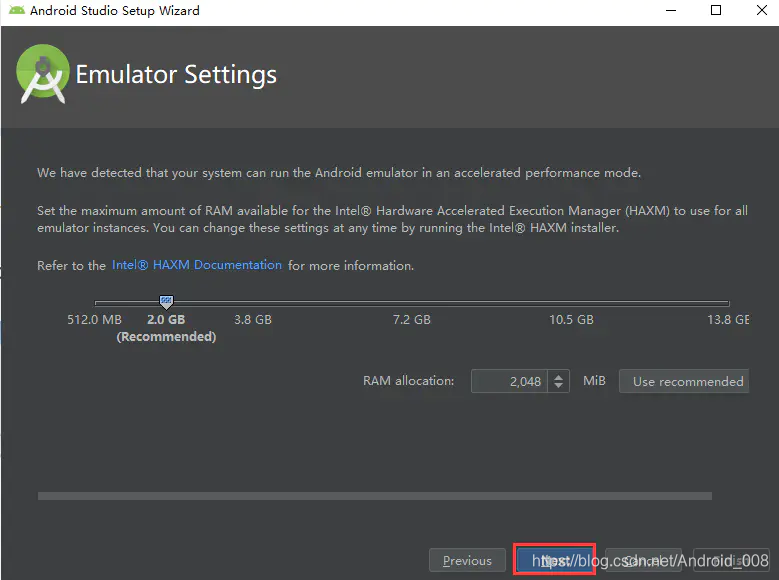Close the Android Studio Setup Wizard window
Viewport: 779px width, 580px height.
(x=762, y=10)
